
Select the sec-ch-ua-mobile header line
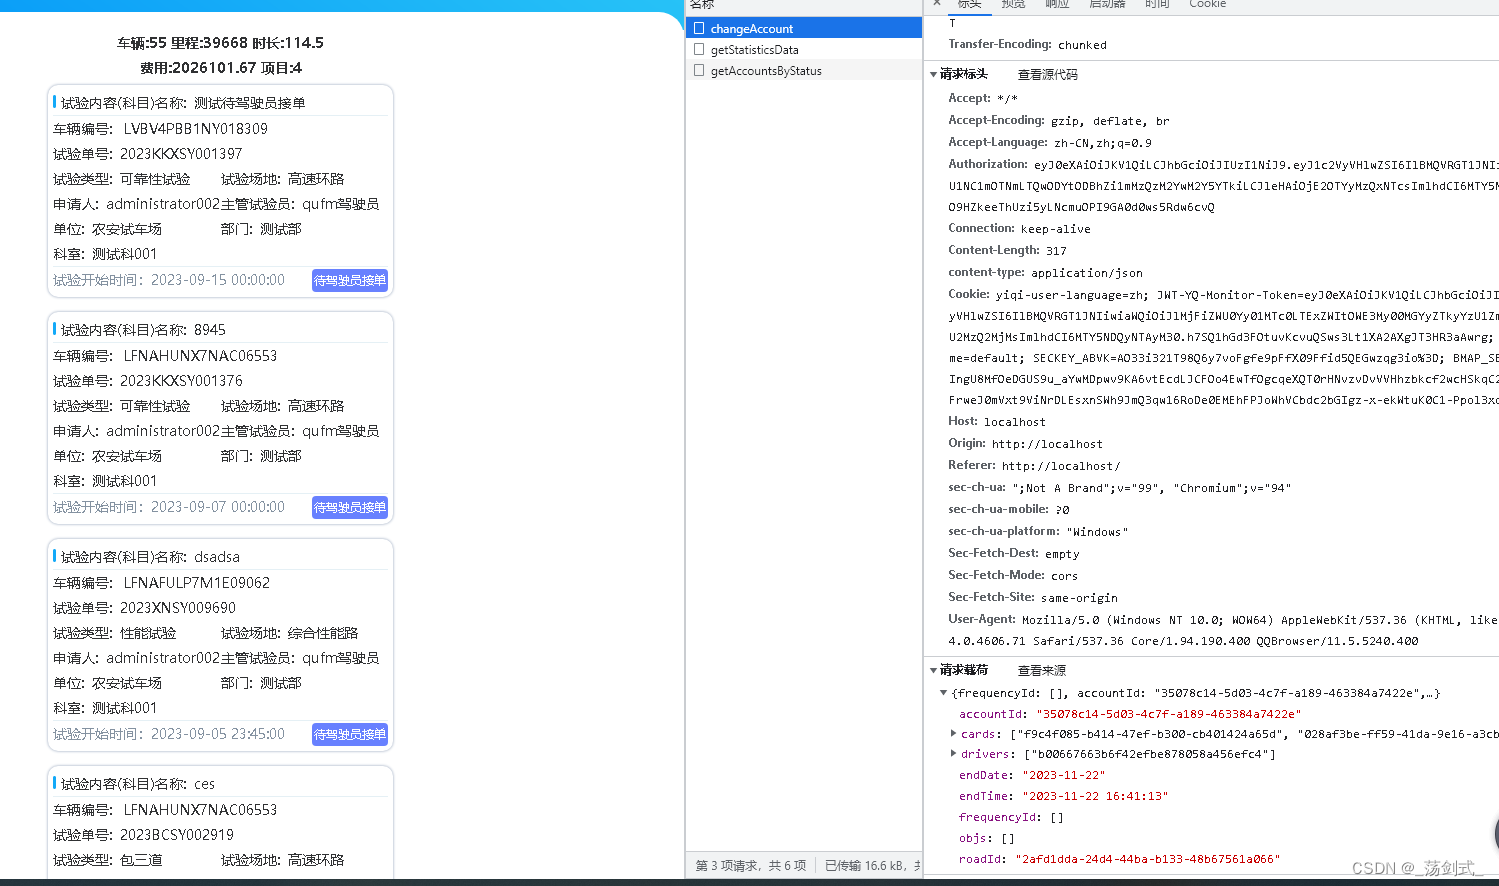pyautogui.click(x=1009, y=510)
